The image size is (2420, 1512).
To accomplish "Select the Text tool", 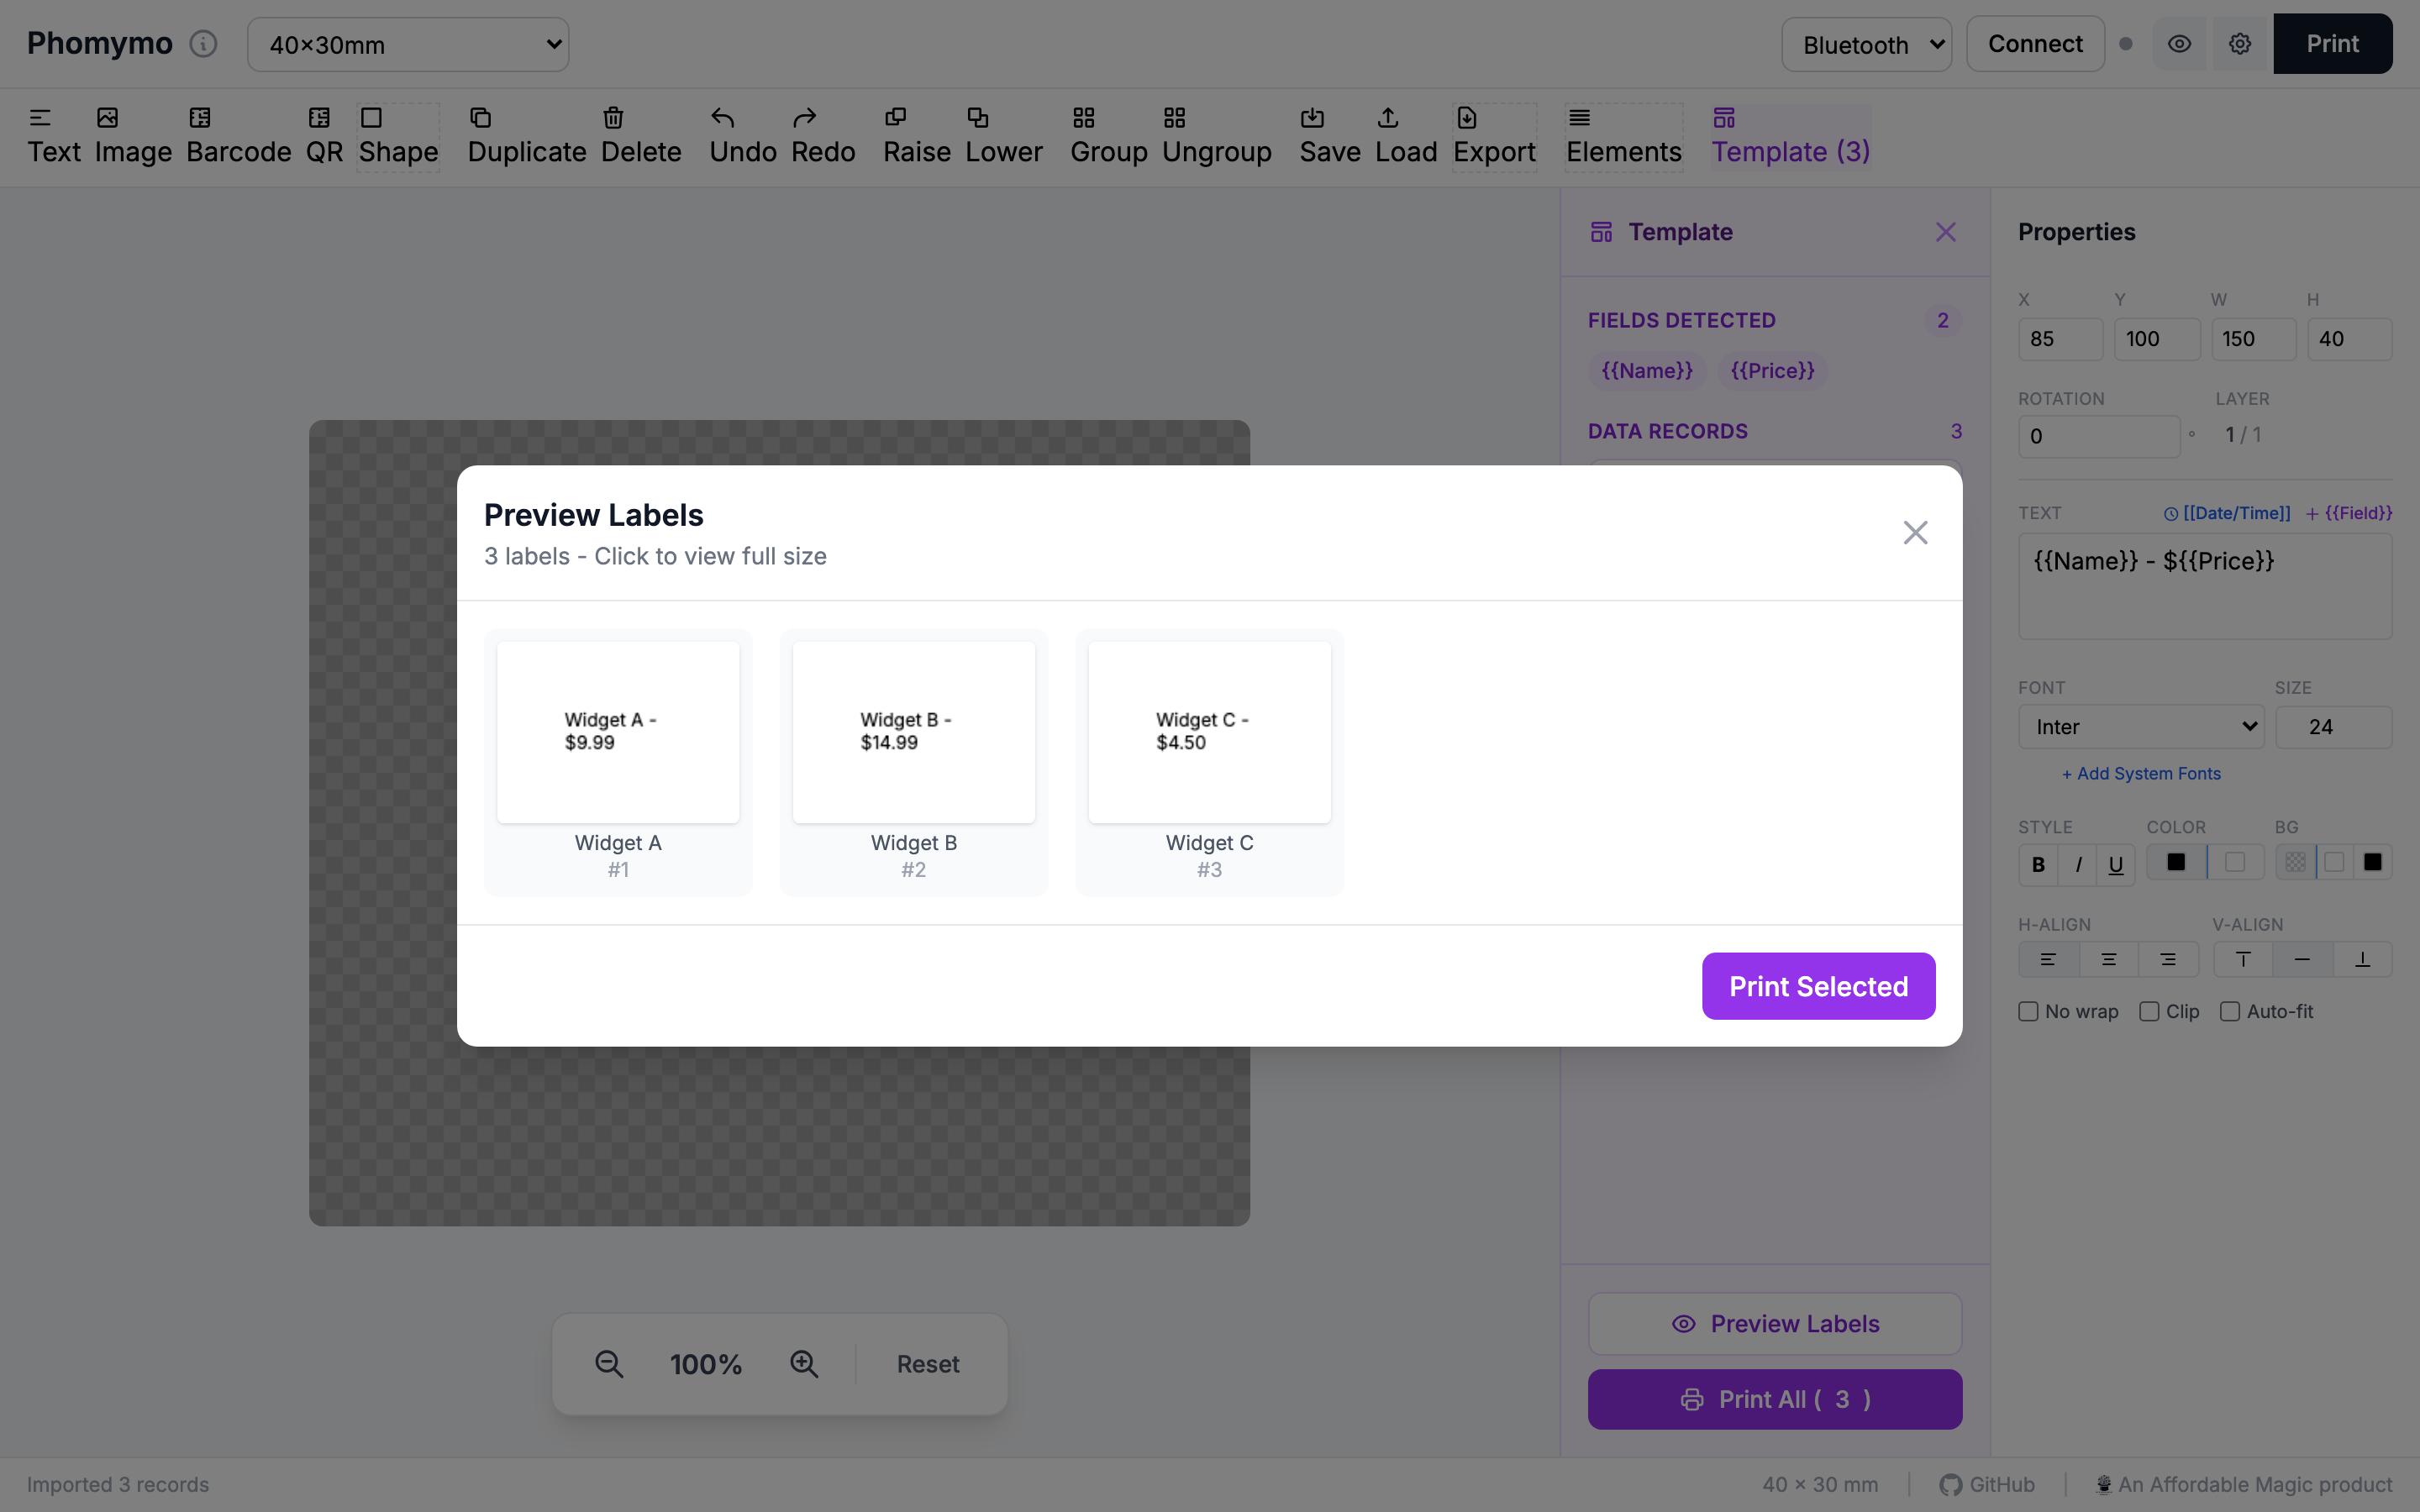I will pyautogui.click(x=54, y=136).
